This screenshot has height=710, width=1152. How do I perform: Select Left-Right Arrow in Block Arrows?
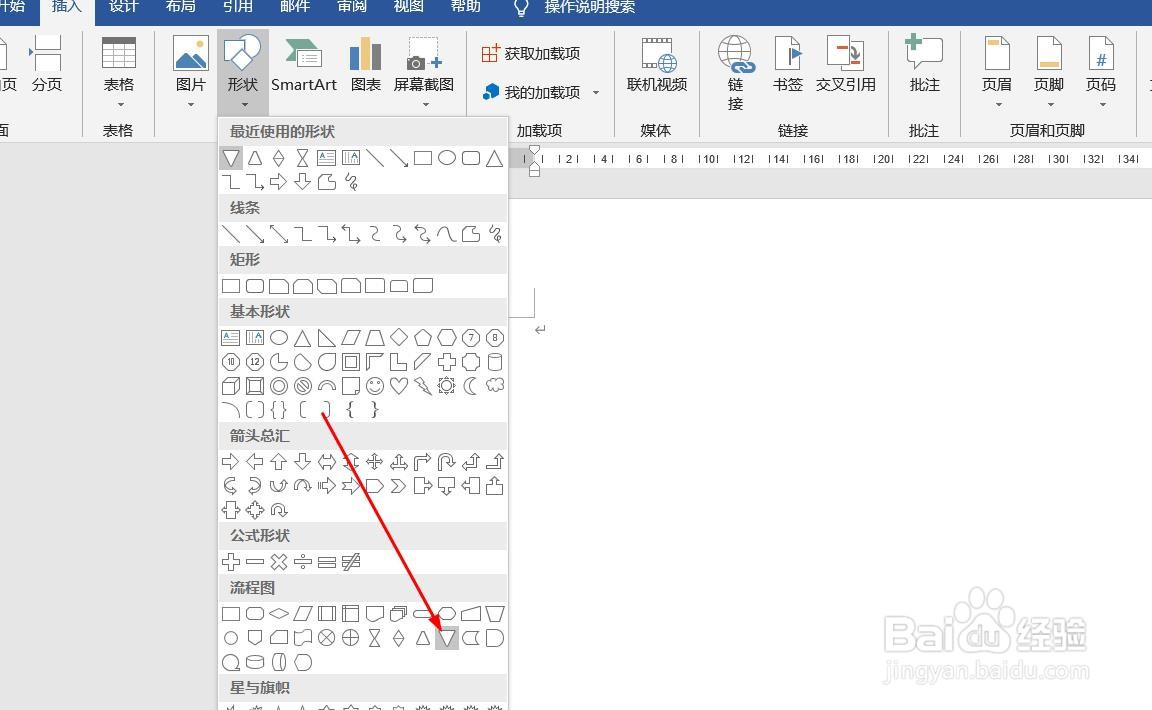coord(326,462)
